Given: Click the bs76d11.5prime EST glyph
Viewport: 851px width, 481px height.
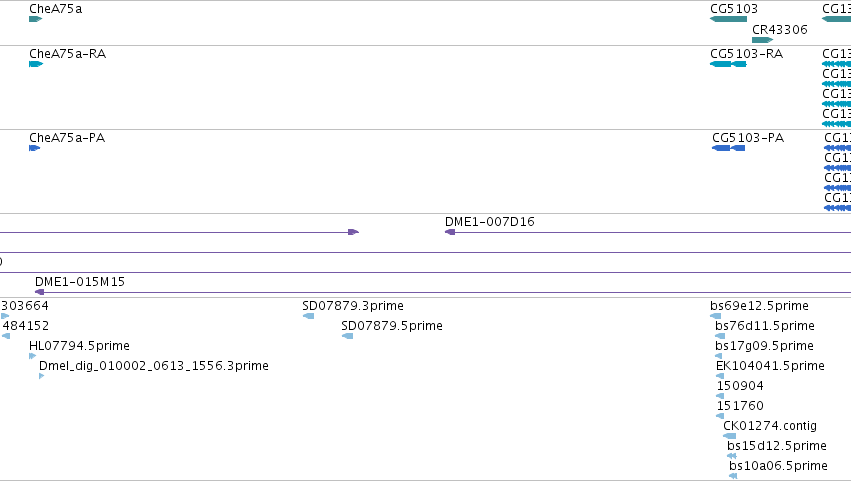Looking at the screenshot, I should click(720, 336).
